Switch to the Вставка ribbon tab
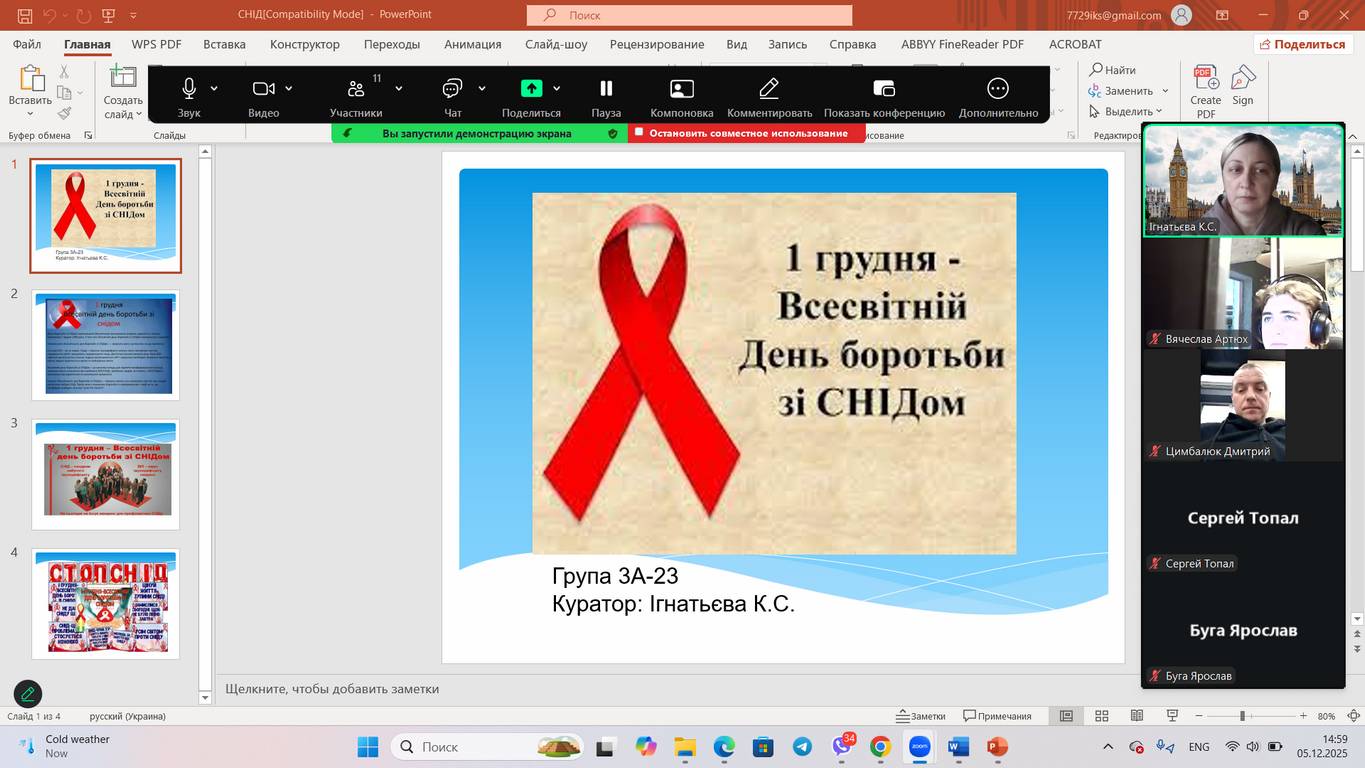 tap(224, 44)
